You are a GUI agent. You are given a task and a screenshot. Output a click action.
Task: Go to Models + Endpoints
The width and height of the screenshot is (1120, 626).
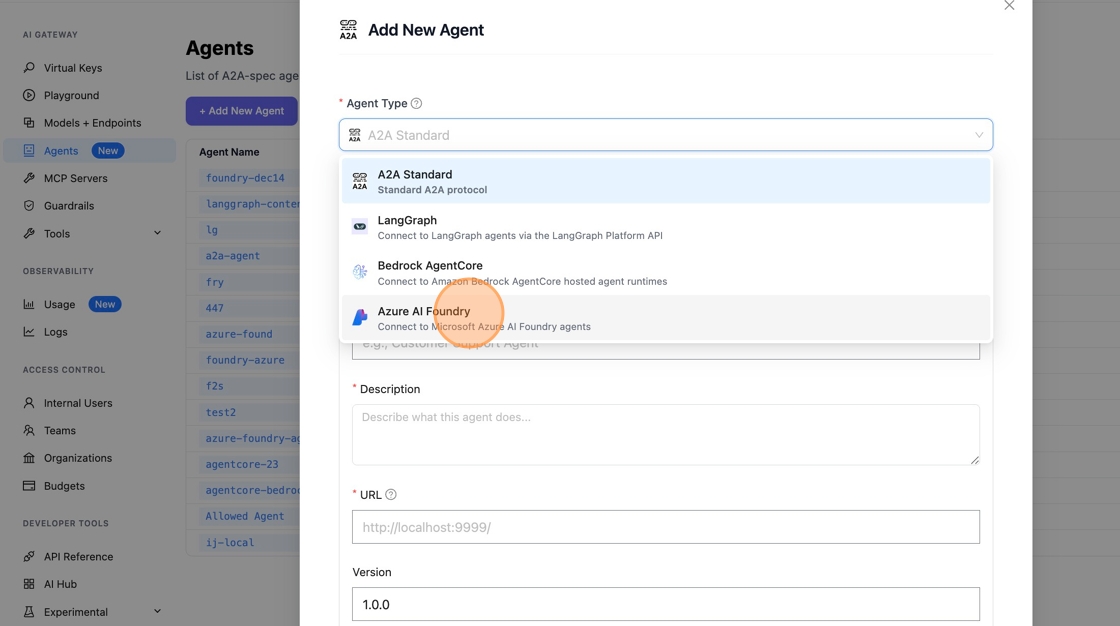point(92,123)
